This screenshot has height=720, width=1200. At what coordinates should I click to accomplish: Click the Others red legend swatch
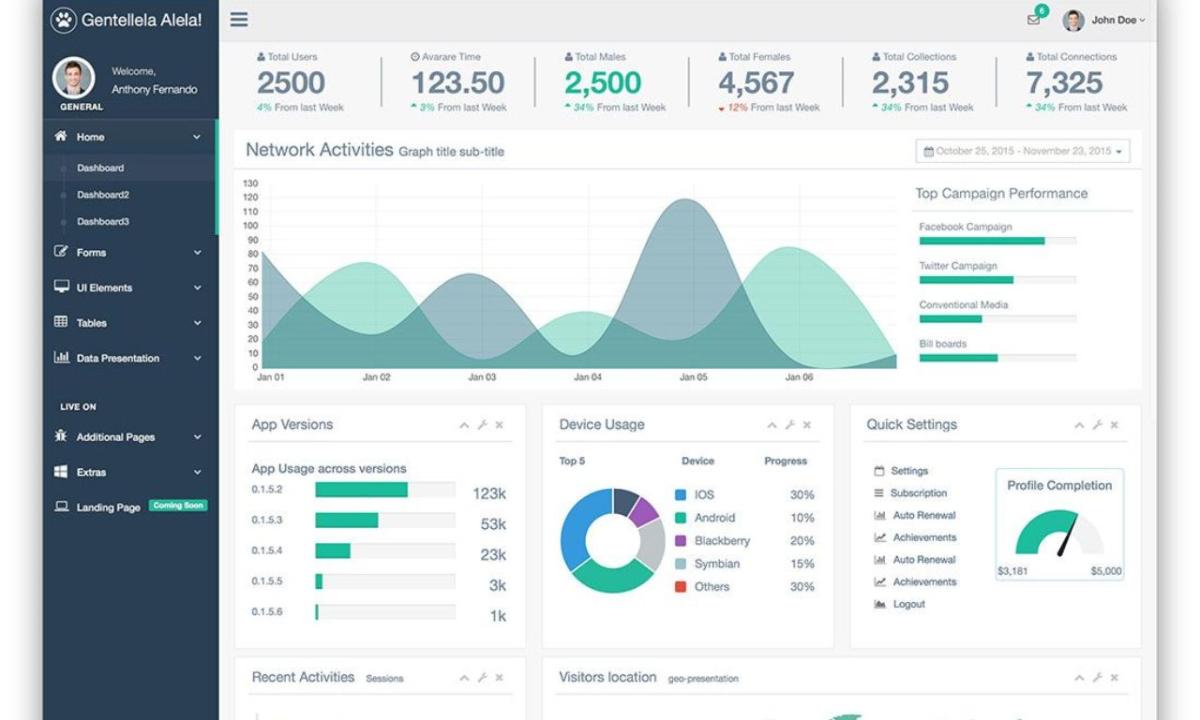point(681,586)
